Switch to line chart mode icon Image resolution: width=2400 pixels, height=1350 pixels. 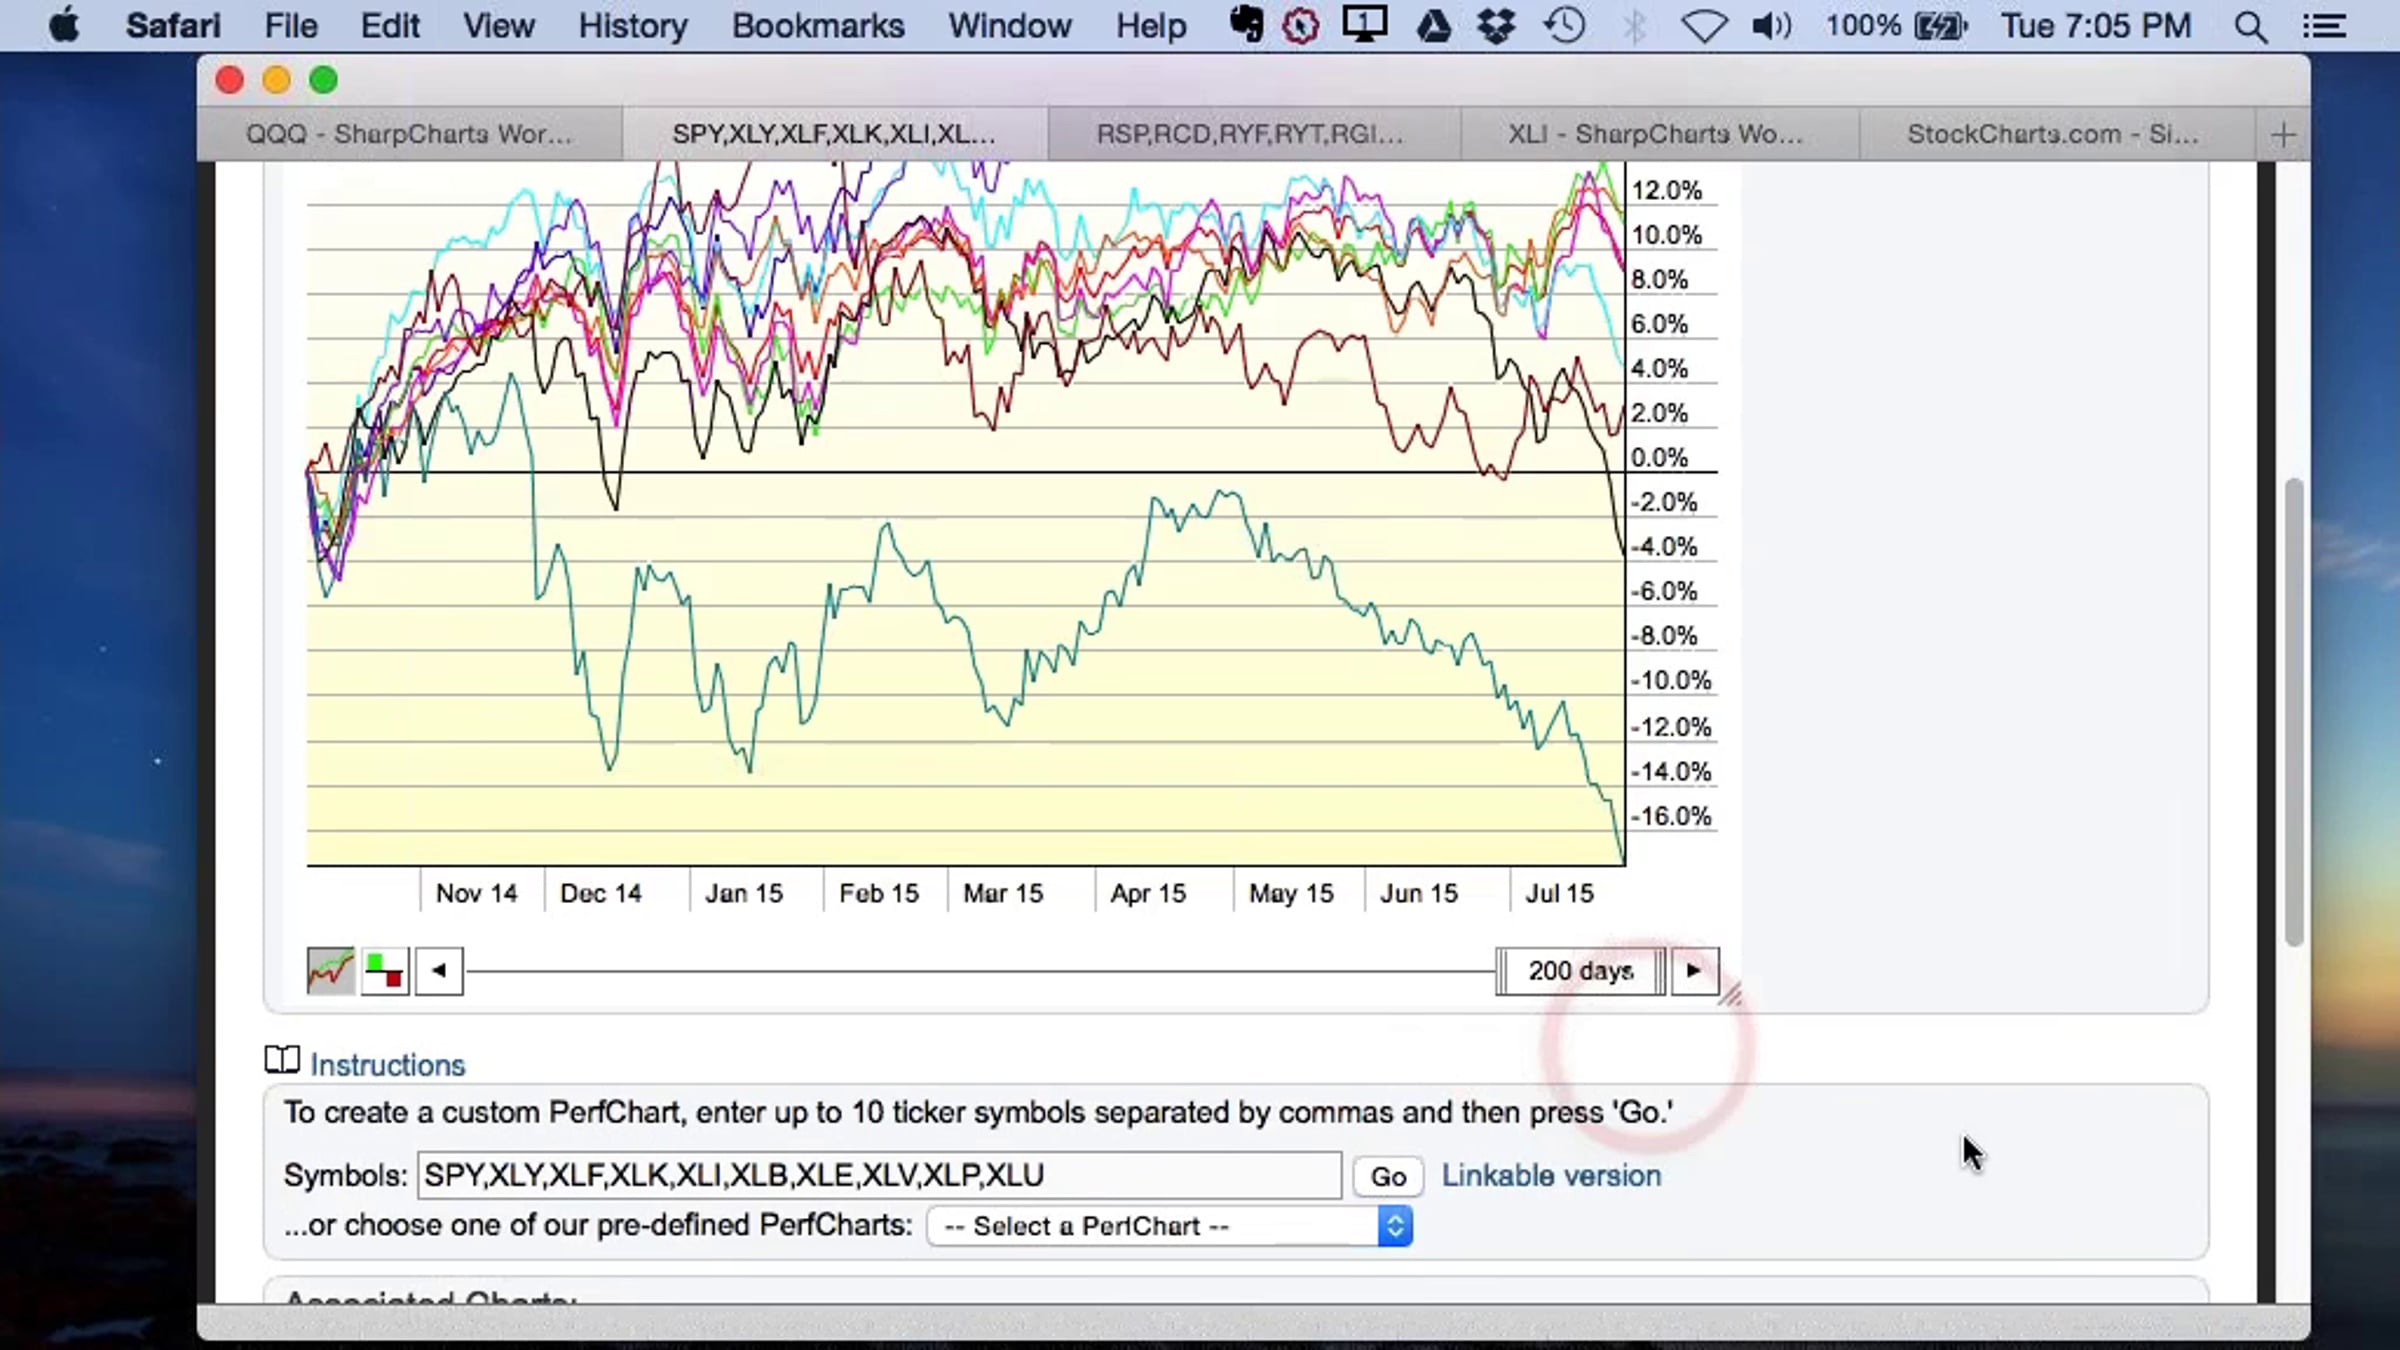(330, 970)
